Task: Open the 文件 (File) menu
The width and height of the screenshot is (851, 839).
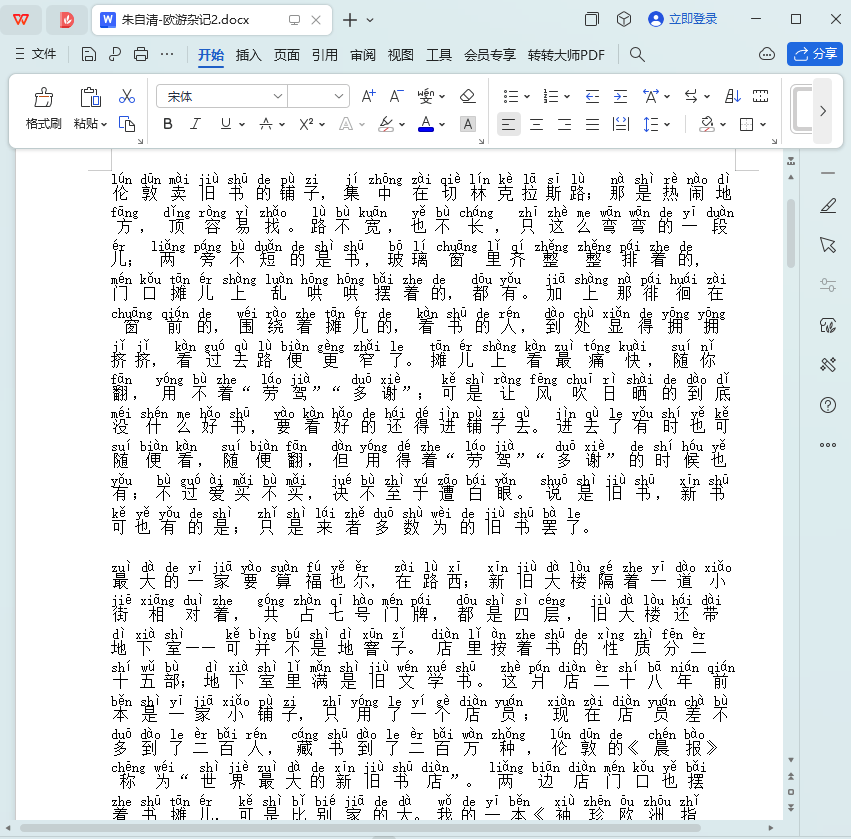Action: click(36, 54)
